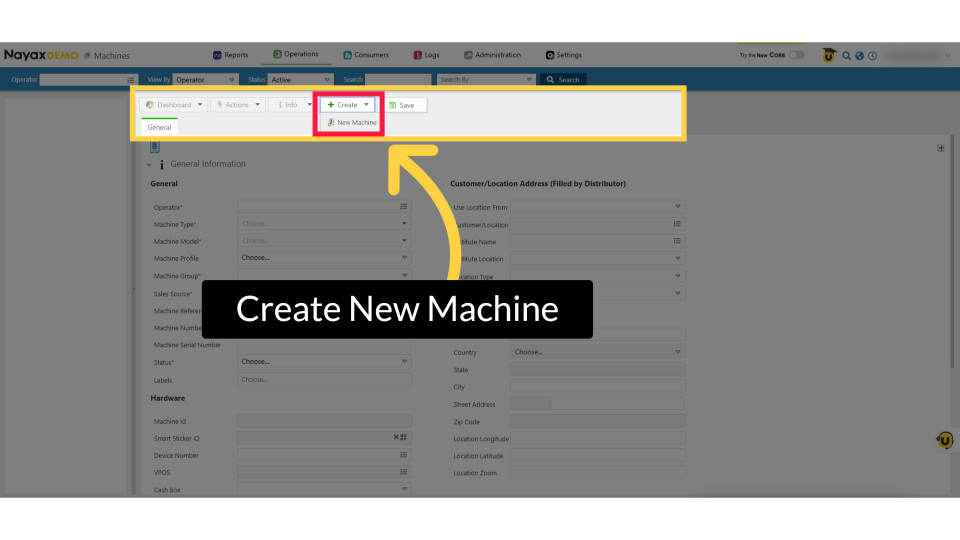Collapse the General Information section
Screen dimensions: 960x540
[x=149, y=164]
